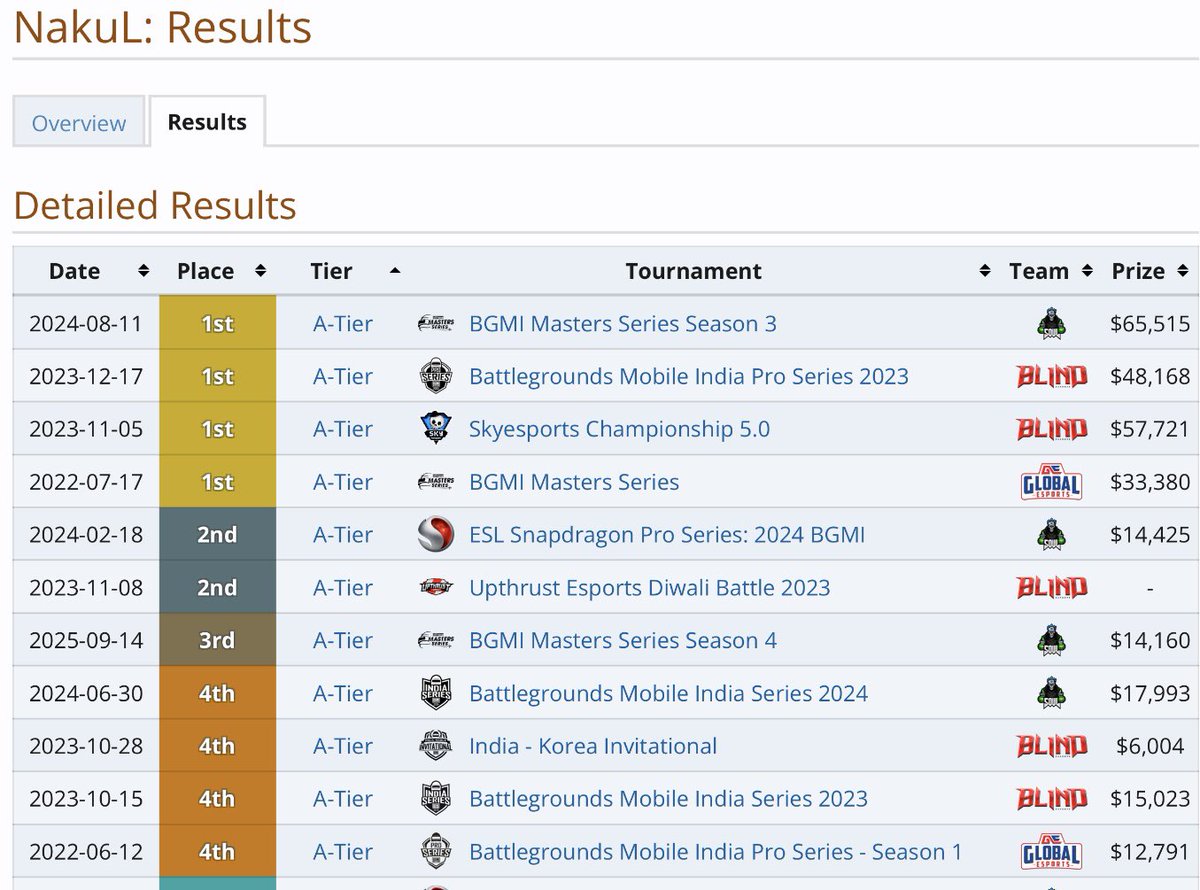Click the $33,380 prize amount
Image resolution: width=1200 pixels, height=890 pixels.
[x=1150, y=482]
